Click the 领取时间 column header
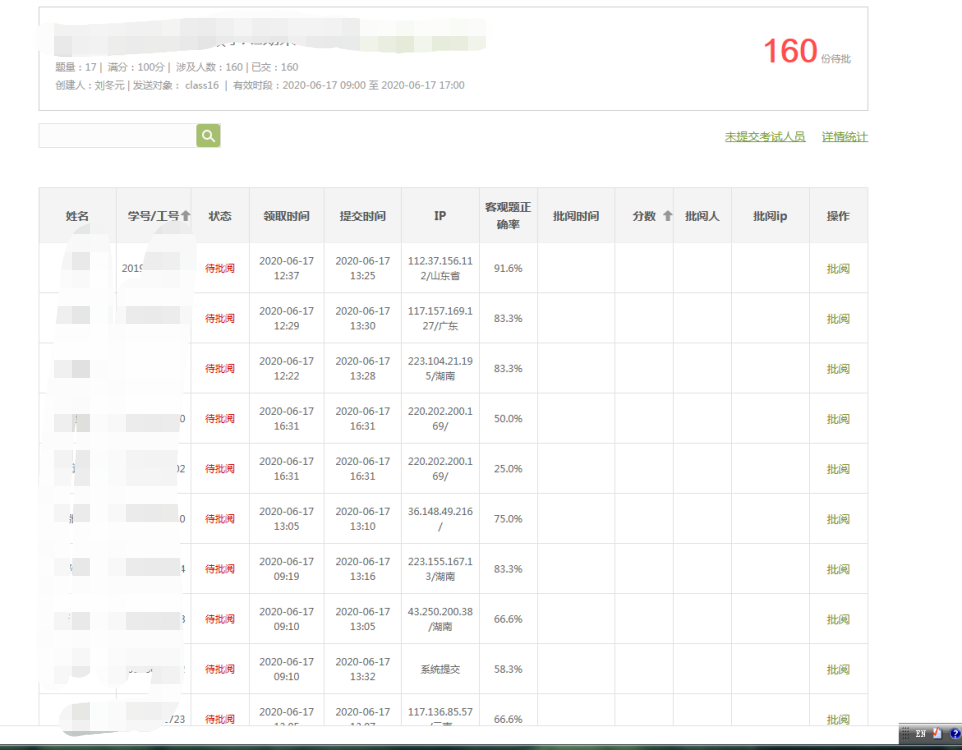The image size is (962, 750). [287, 215]
